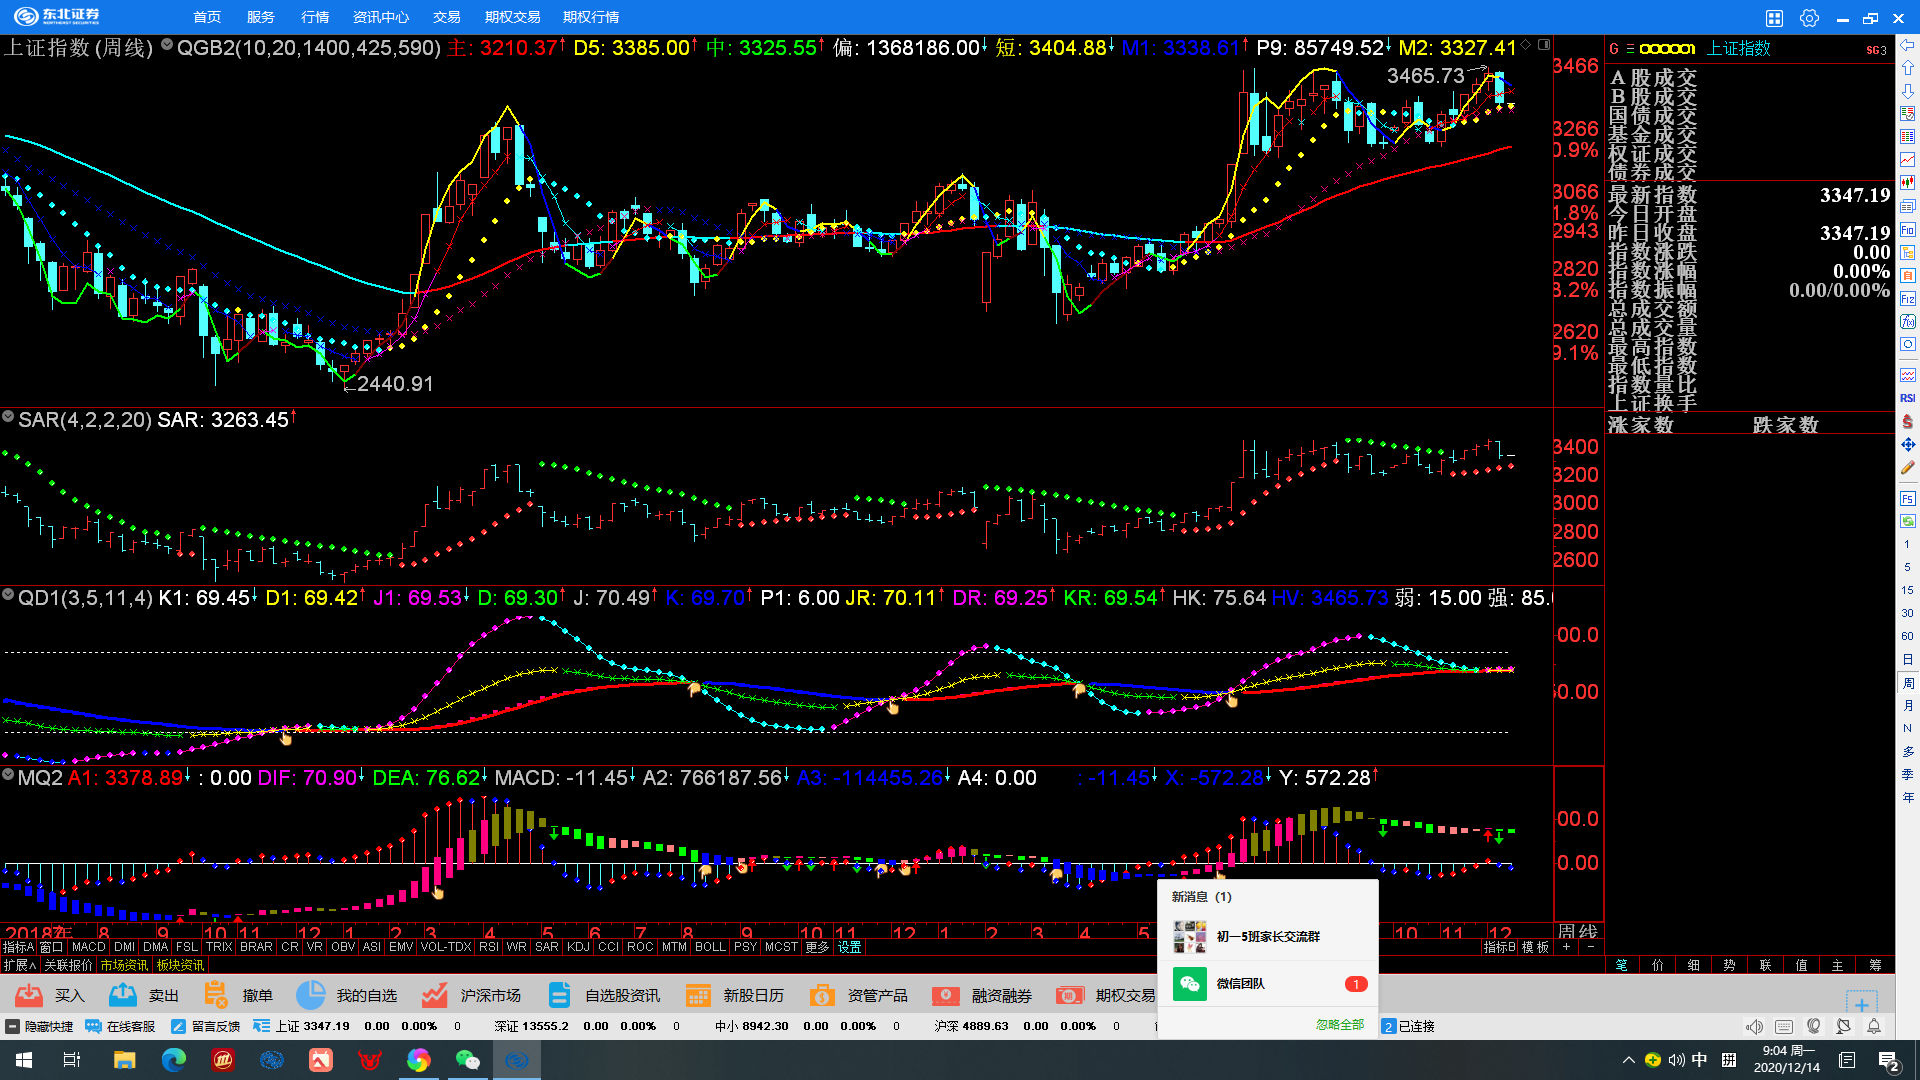Open 资讯中心 menu
Image resolution: width=1920 pixels, height=1080 pixels.
[x=381, y=17]
